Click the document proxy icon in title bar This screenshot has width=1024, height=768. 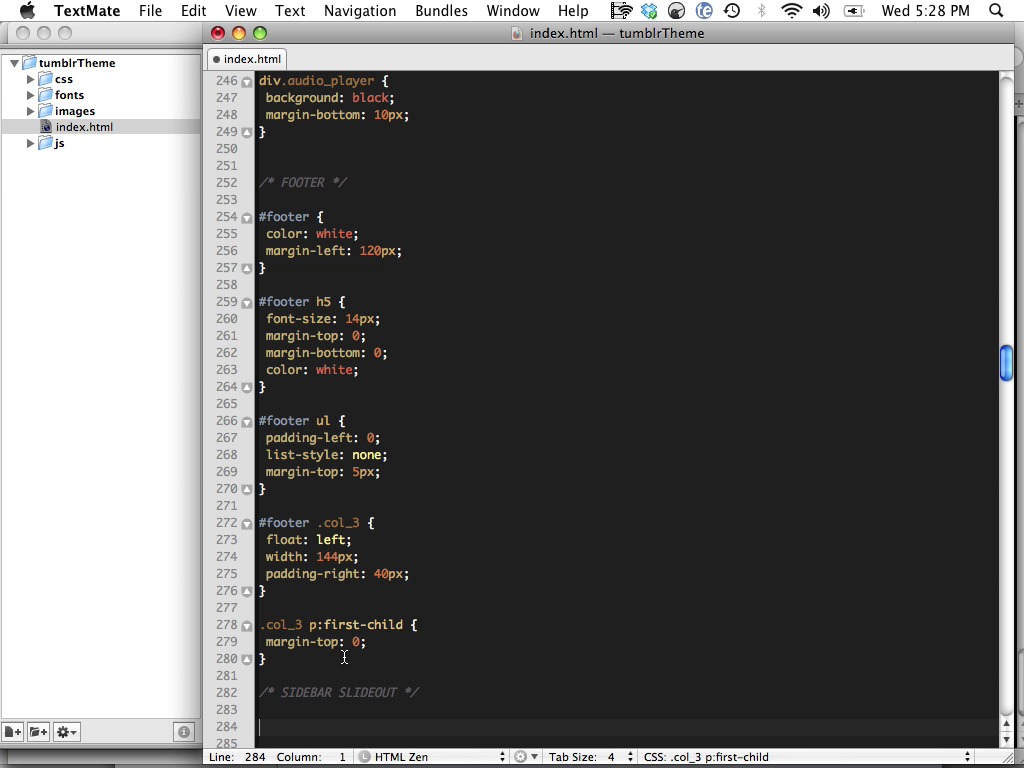click(x=517, y=33)
